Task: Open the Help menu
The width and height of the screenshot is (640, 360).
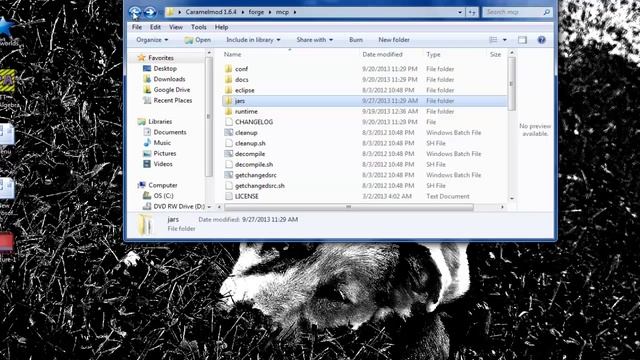Action: pyautogui.click(x=221, y=27)
